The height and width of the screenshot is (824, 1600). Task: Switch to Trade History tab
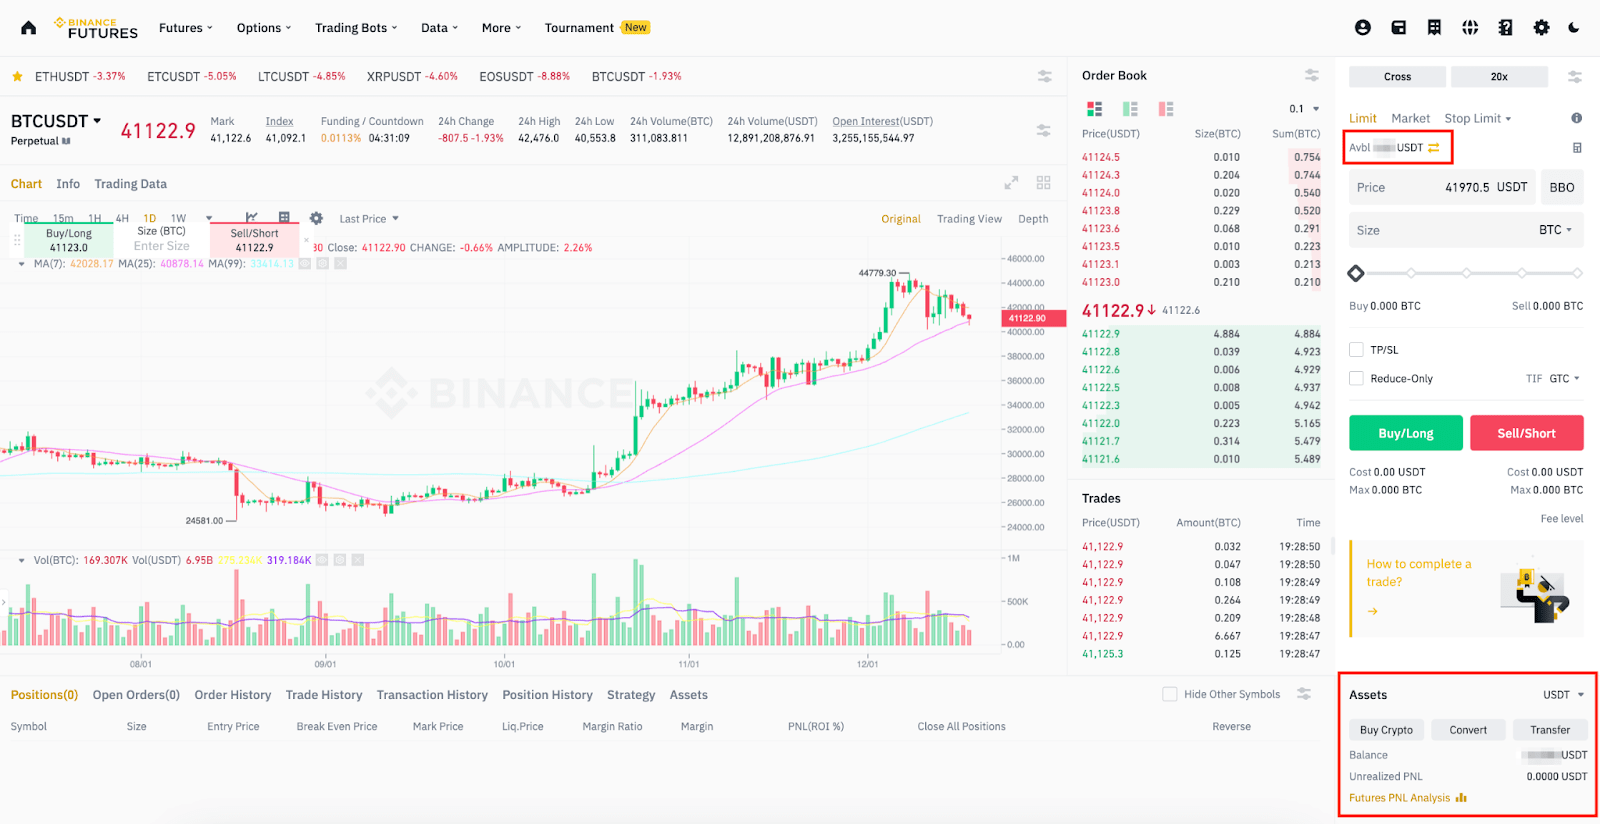tap(324, 695)
